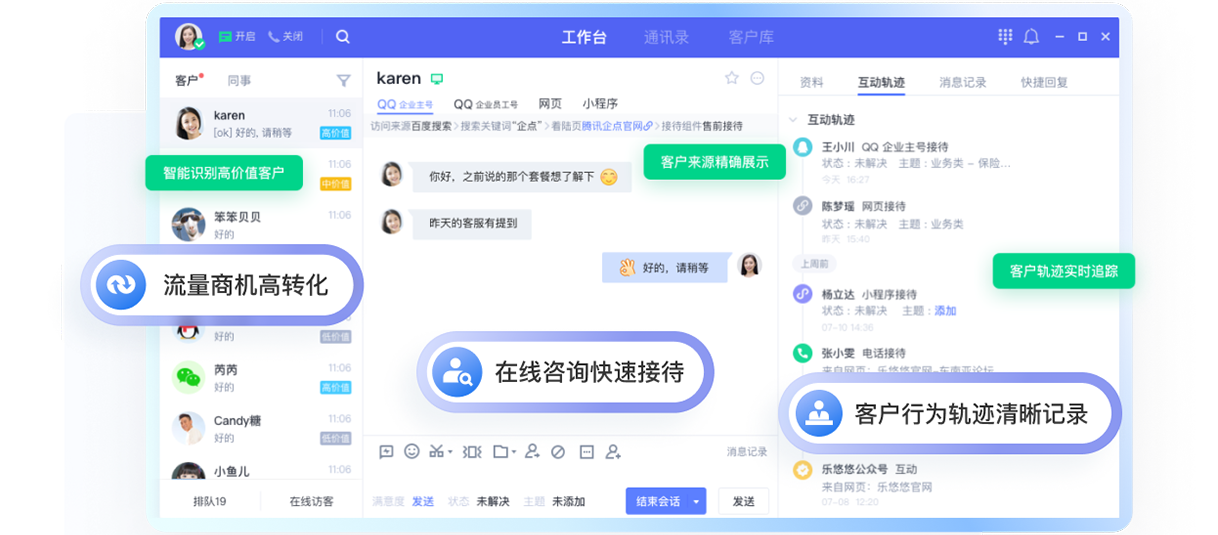The height and width of the screenshot is (535, 1218).
Task: Open the 未解决 status selector
Action: [x=493, y=502]
